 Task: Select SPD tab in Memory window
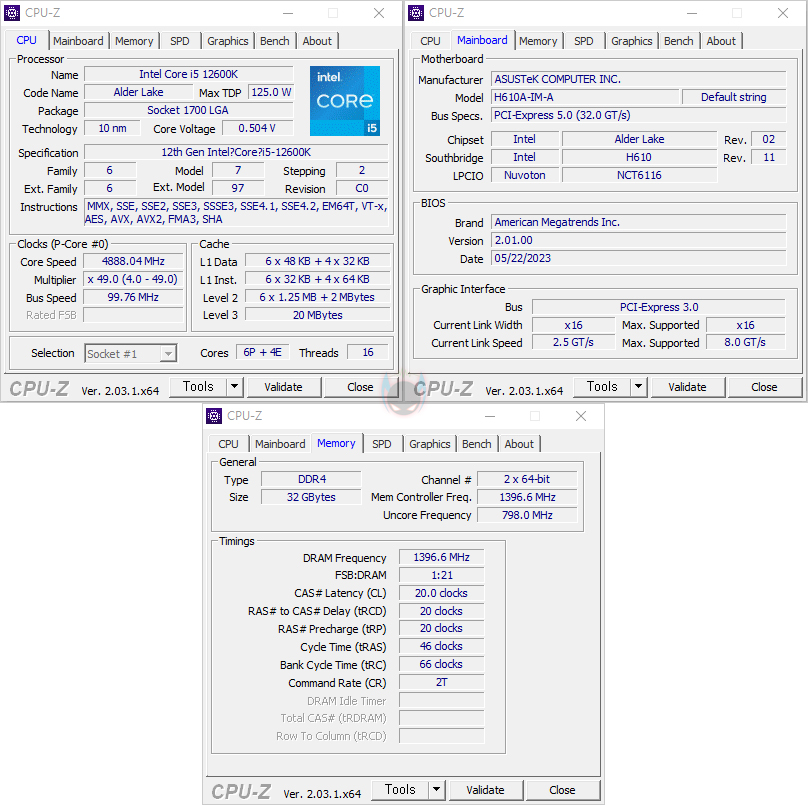[x=382, y=444]
